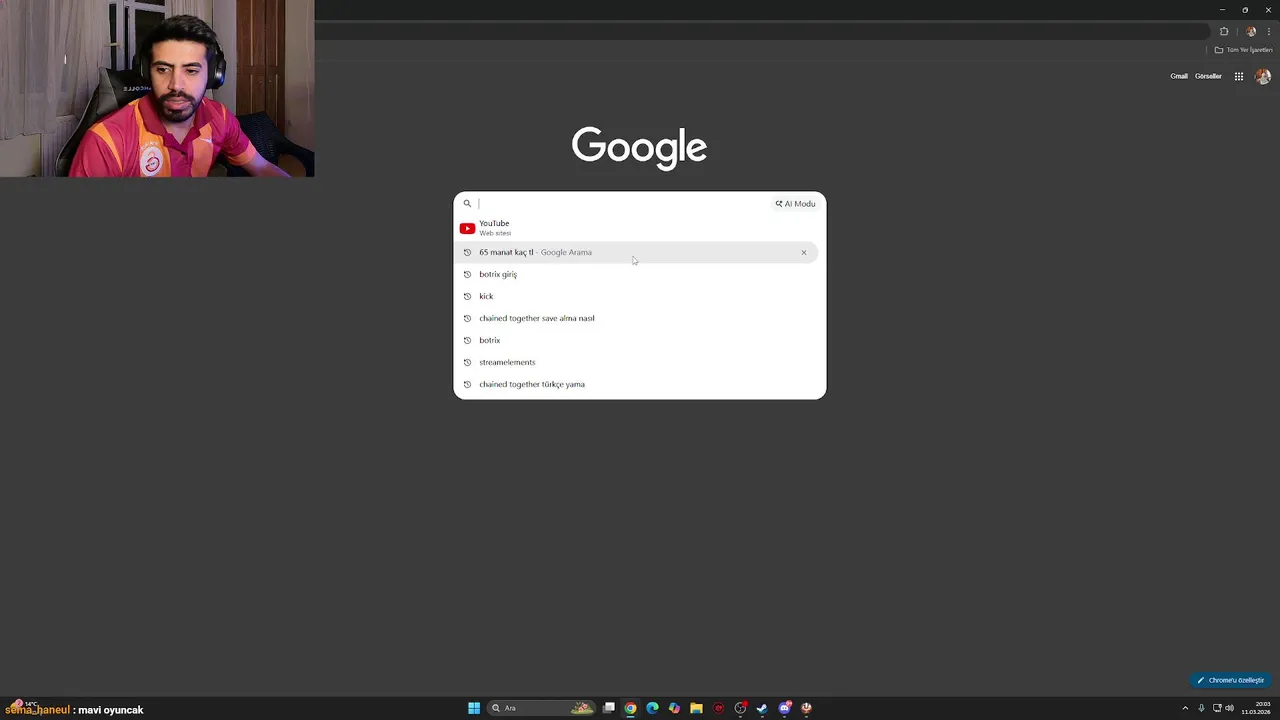Click the taskbar Ara search box

tap(540, 708)
